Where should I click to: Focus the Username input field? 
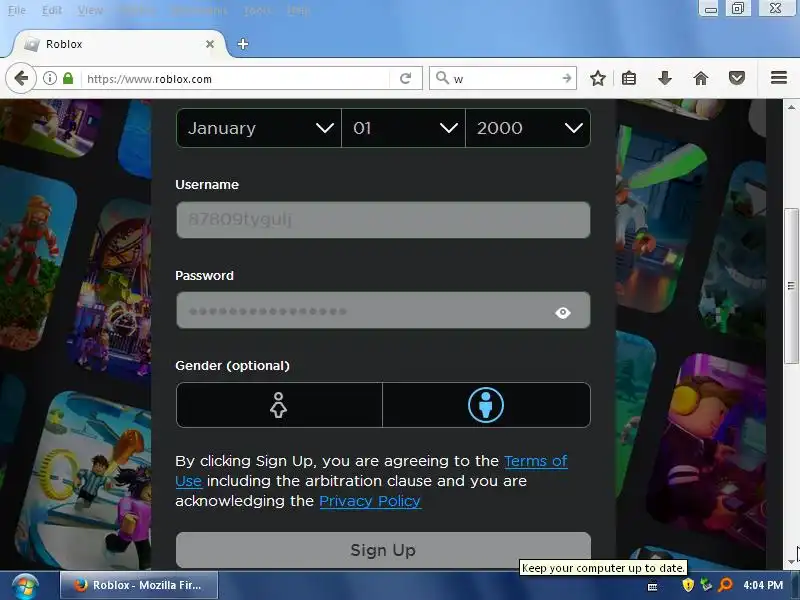383,220
